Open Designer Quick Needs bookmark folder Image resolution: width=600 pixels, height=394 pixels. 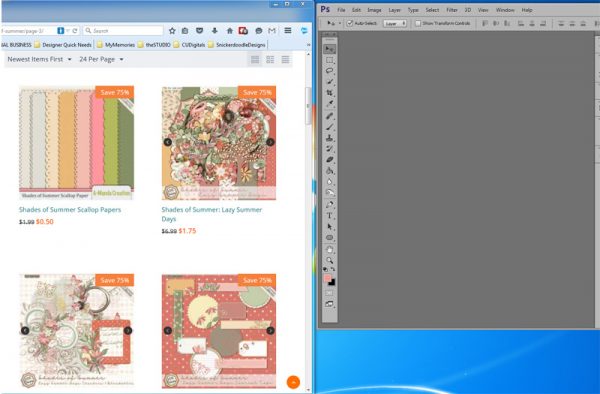pos(63,45)
